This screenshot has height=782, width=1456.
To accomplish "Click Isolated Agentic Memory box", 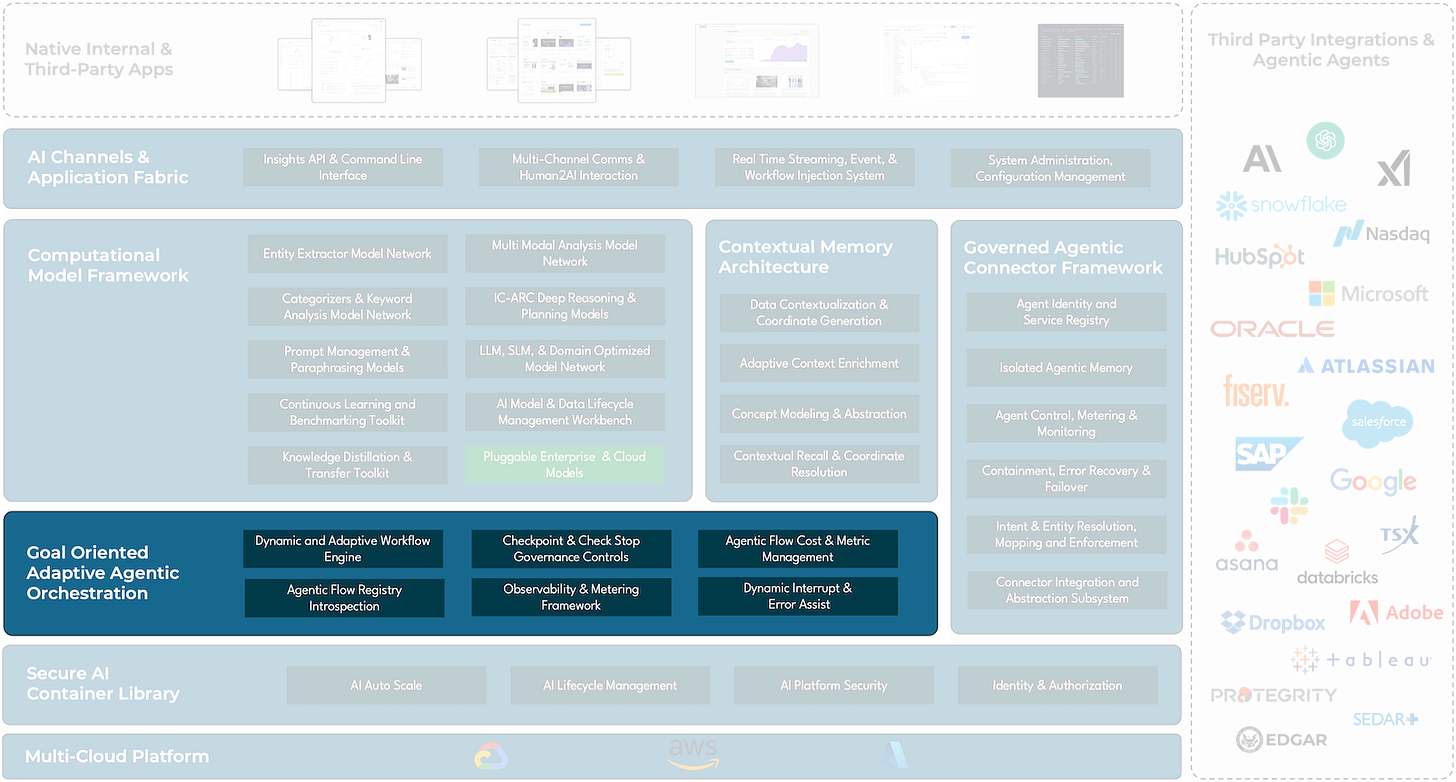I will 1066,368.
